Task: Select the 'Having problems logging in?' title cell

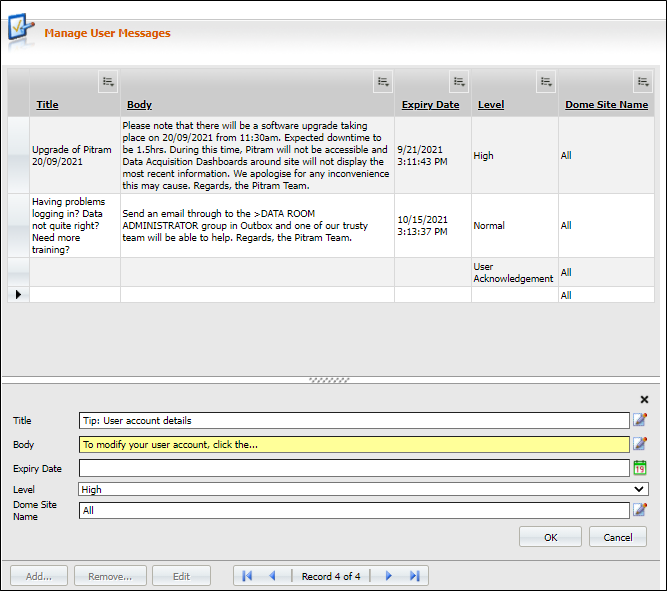Action: click(75, 226)
